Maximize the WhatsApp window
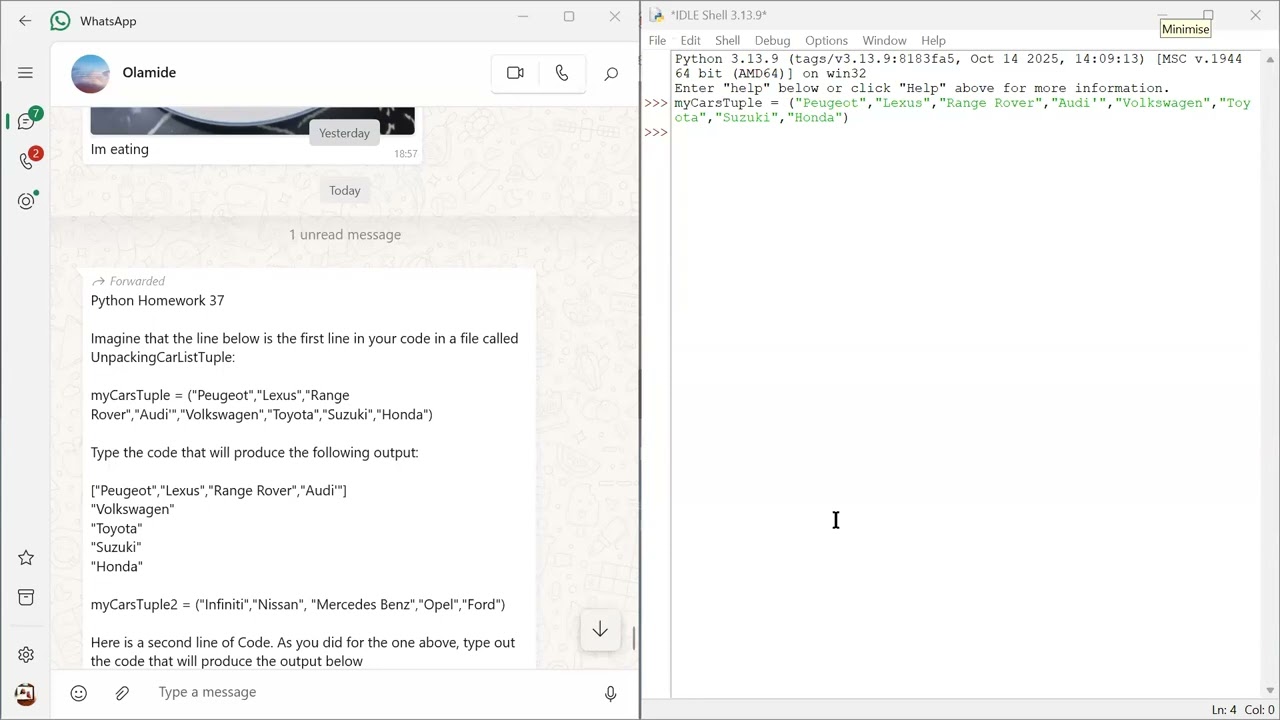The image size is (1280, 720). click(569, 17)
